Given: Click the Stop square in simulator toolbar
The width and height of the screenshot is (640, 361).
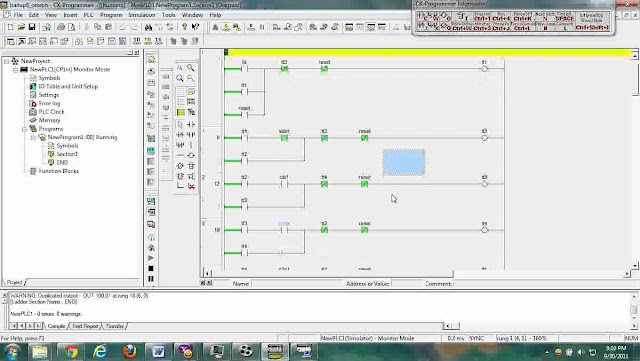Looking at the screenshot, I should pyautogui.click(x=151, y=269).
